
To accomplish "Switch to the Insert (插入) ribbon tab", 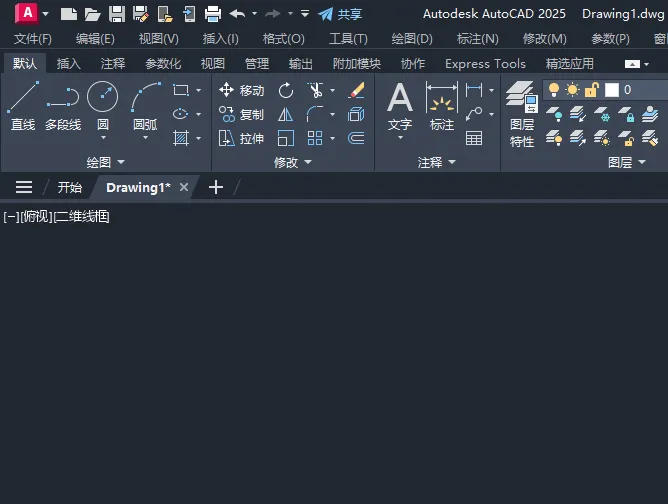I will (69, 64).
